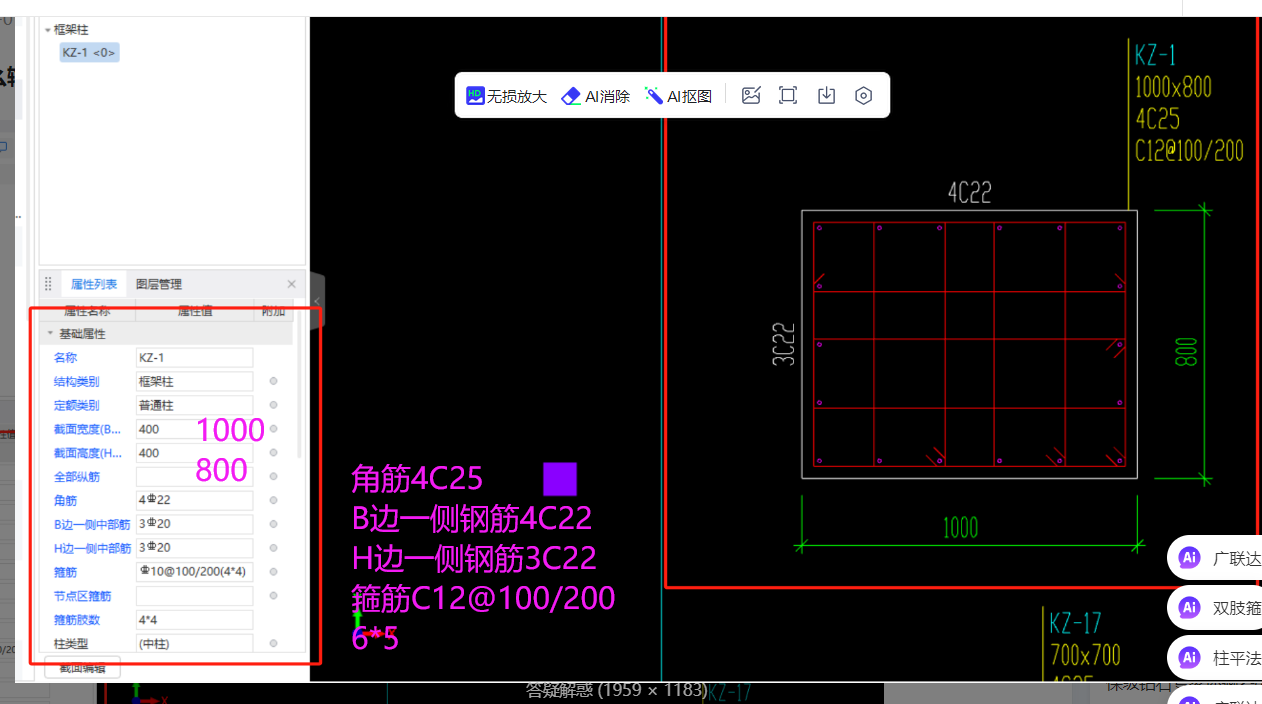
Task: Click the green 800 height dimension
Action: [1186, 352]
